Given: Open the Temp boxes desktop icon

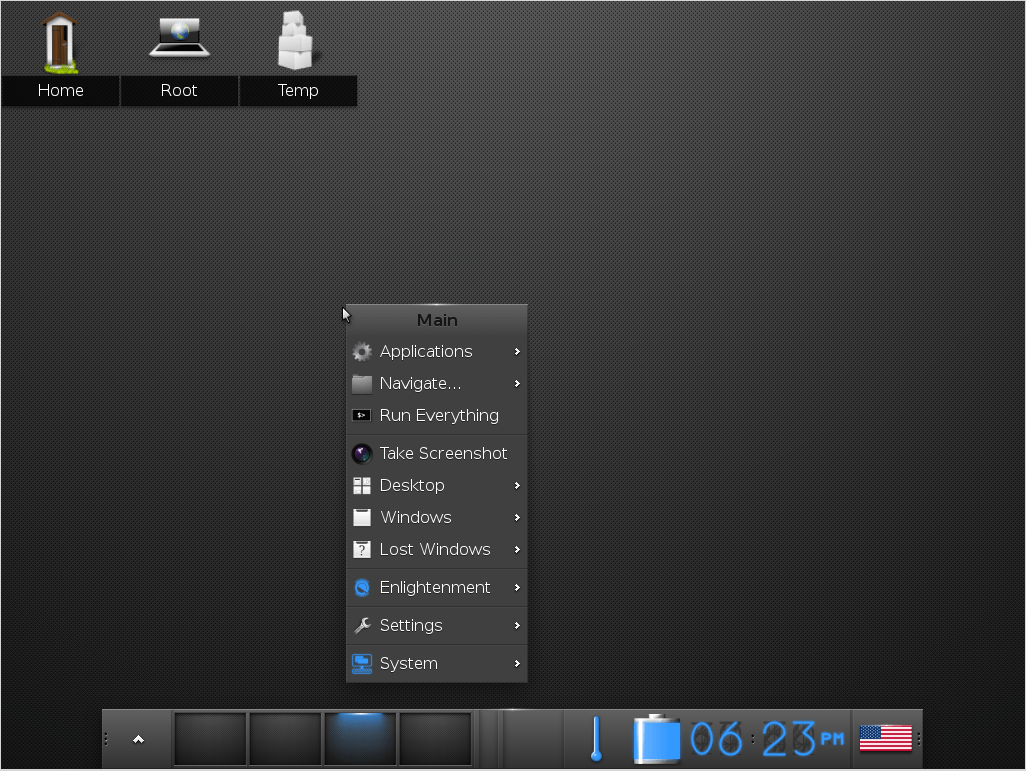Looking at the screenshot, I should click(x=295, y=40).
